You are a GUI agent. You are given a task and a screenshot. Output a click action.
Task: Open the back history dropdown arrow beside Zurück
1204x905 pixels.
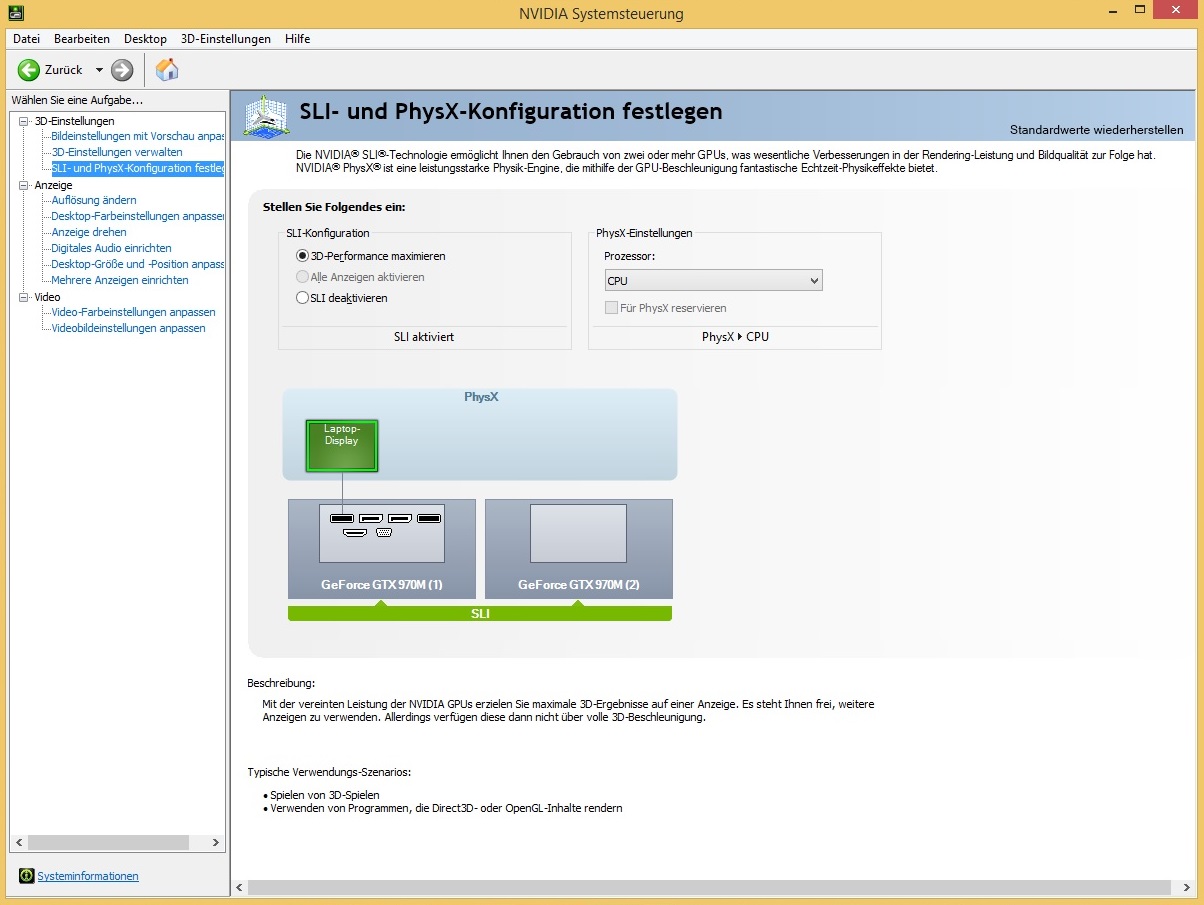click(99, 70)
